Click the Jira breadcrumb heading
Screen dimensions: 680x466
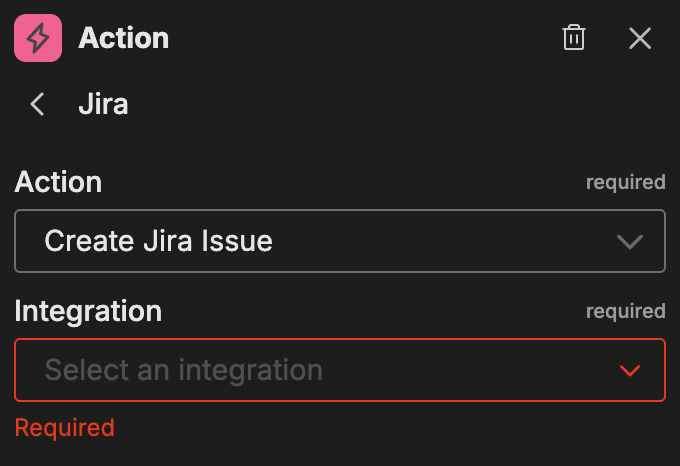coord(103,104)
